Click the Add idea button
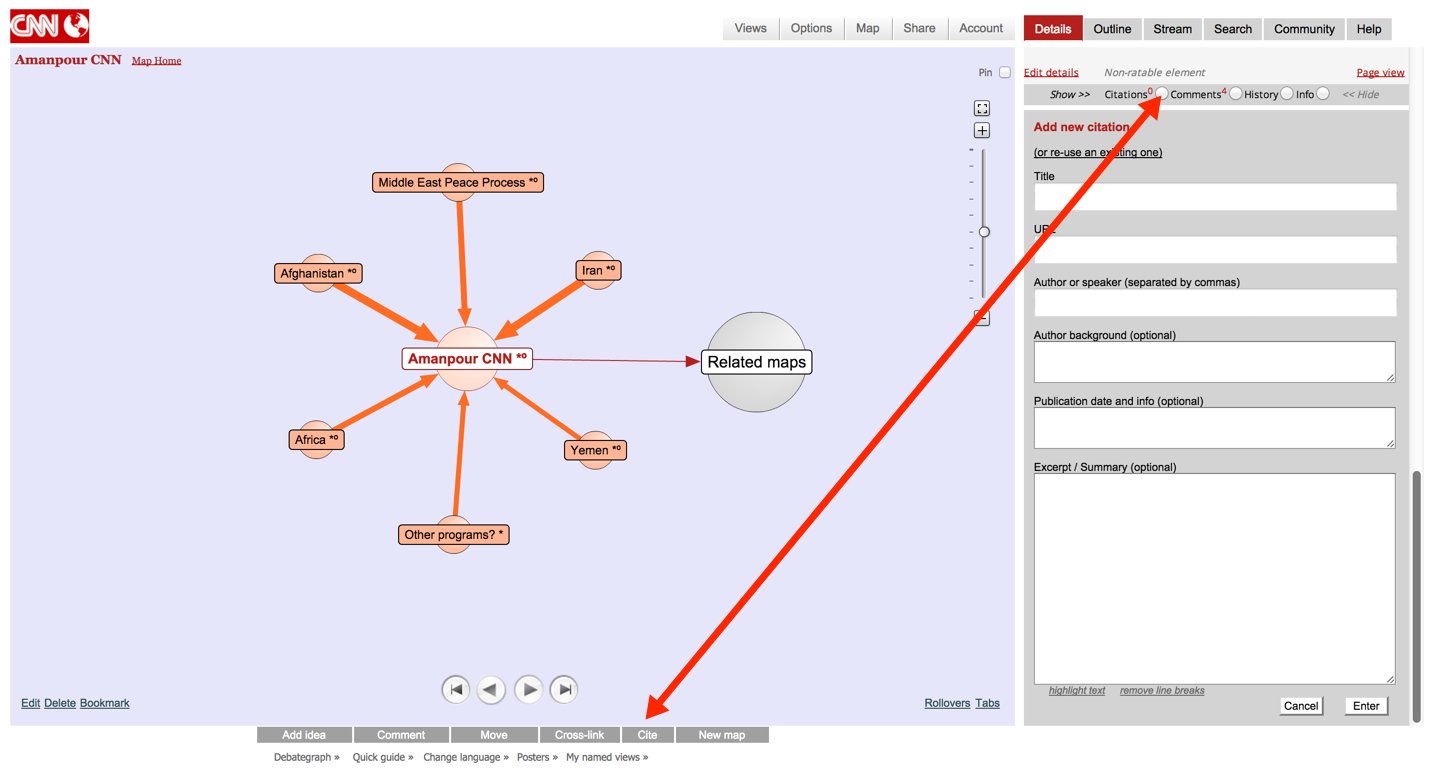Screen dimensions: 1431x770 point(304,735)
